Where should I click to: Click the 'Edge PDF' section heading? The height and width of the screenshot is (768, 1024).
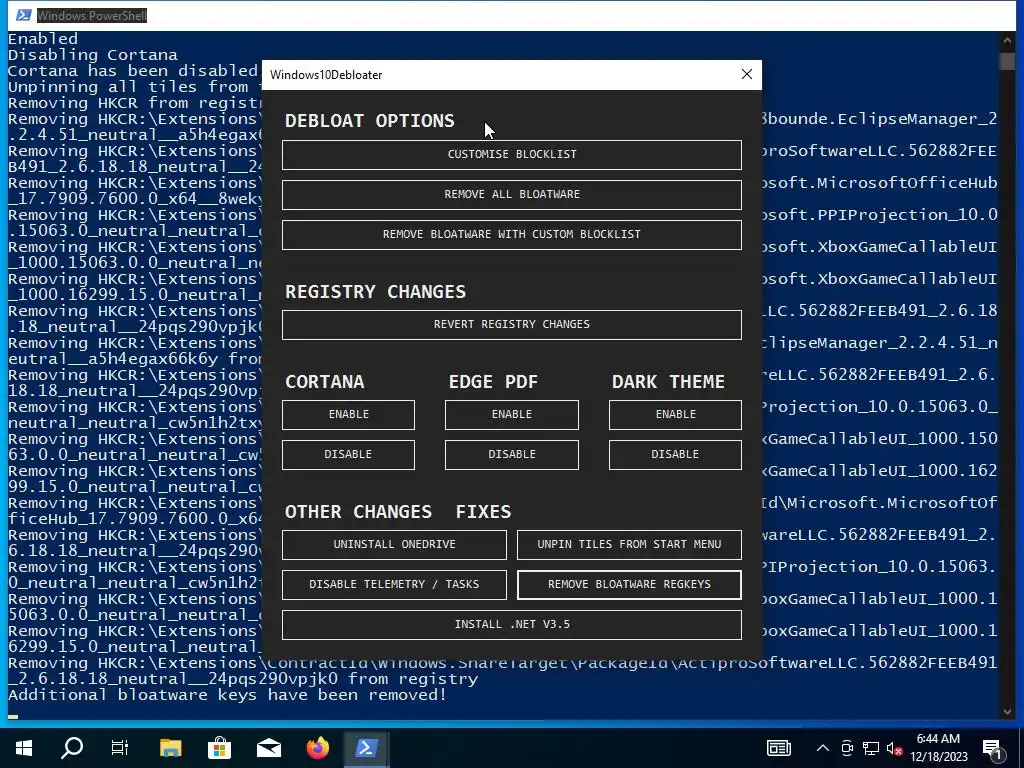493,381
